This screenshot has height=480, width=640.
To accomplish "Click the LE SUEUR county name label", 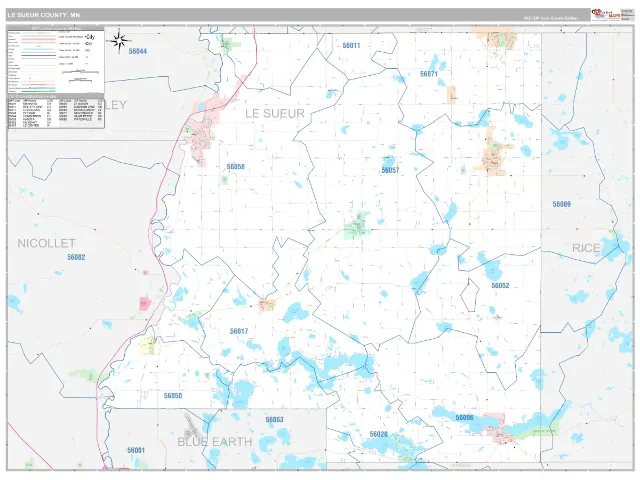I will (x=275, y=113).
